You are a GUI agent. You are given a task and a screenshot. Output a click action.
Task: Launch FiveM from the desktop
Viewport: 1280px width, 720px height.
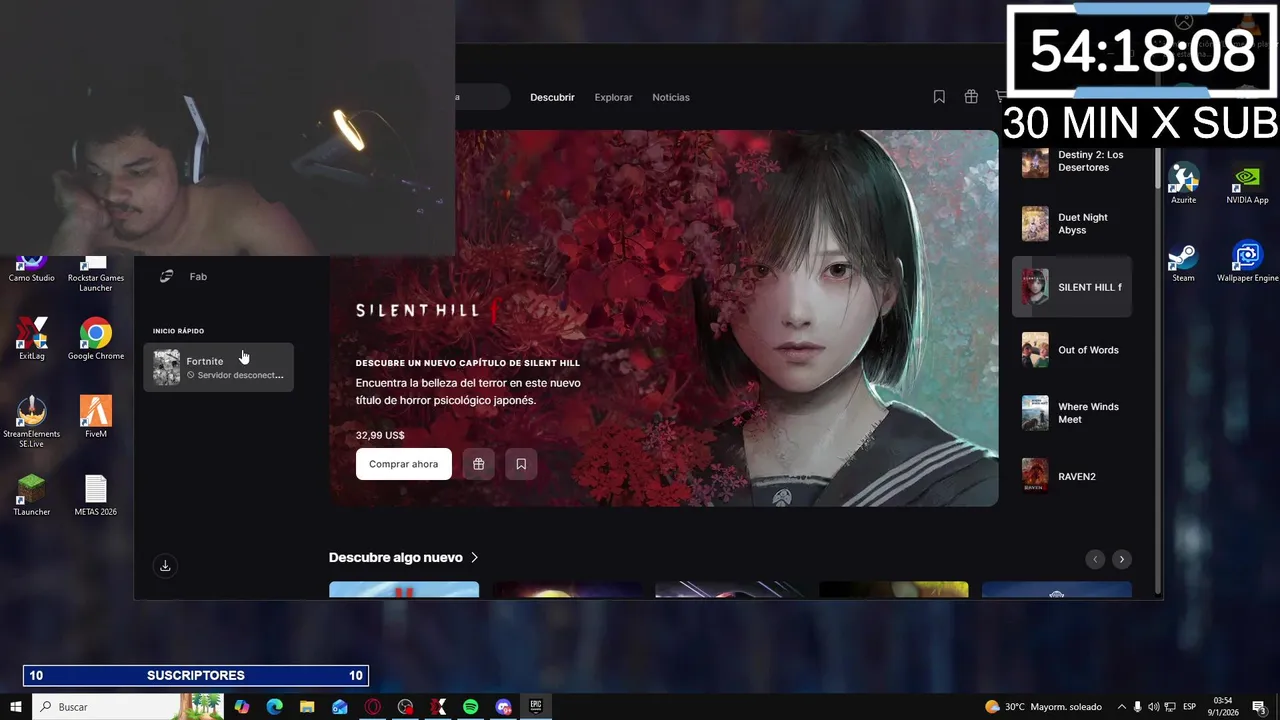tap(96, 416)
